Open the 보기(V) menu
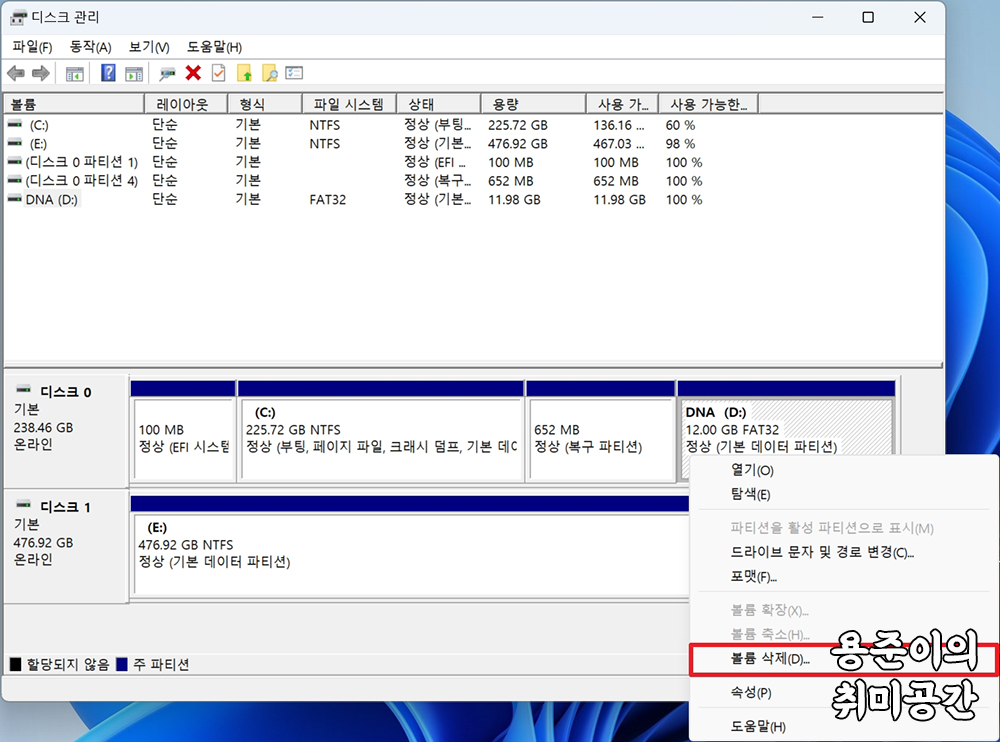This screenshot has height=742, width=1000. pyautogui.click(x=149, y=47)
